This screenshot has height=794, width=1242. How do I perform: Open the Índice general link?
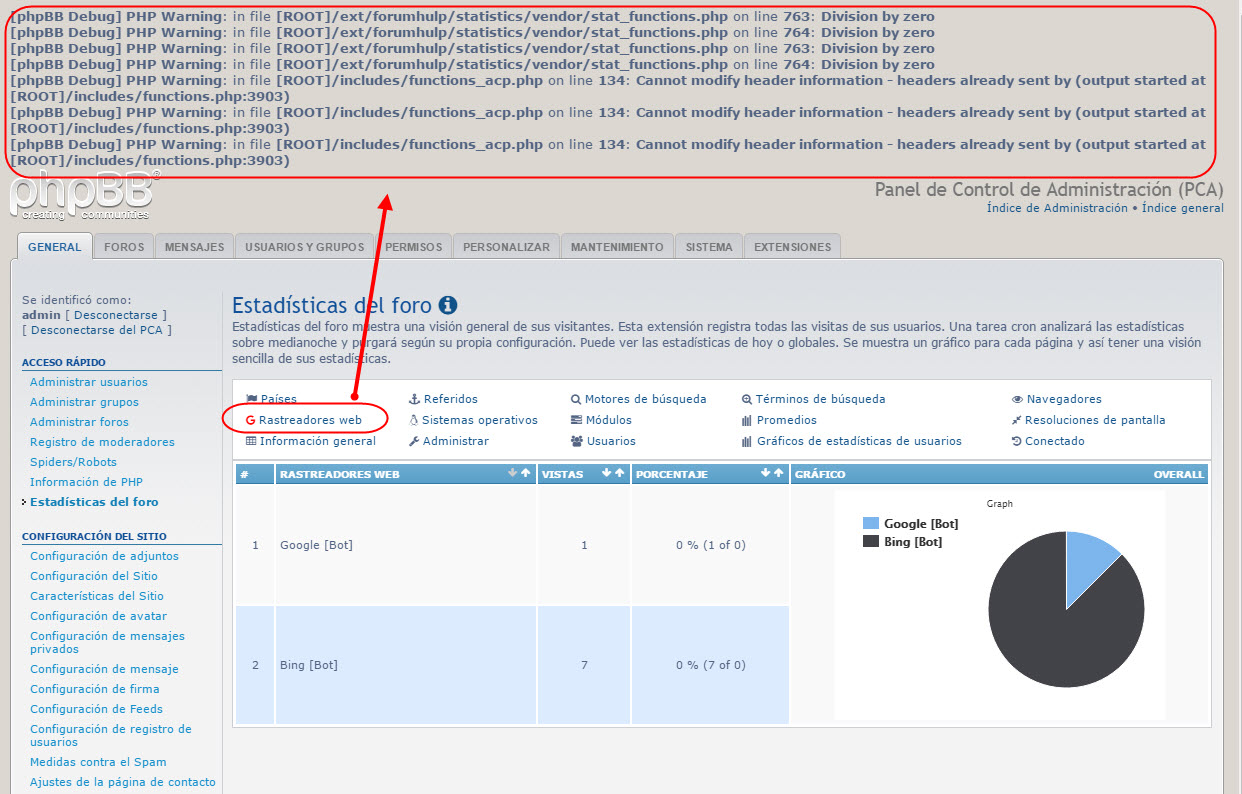[x=1182, y=208]
